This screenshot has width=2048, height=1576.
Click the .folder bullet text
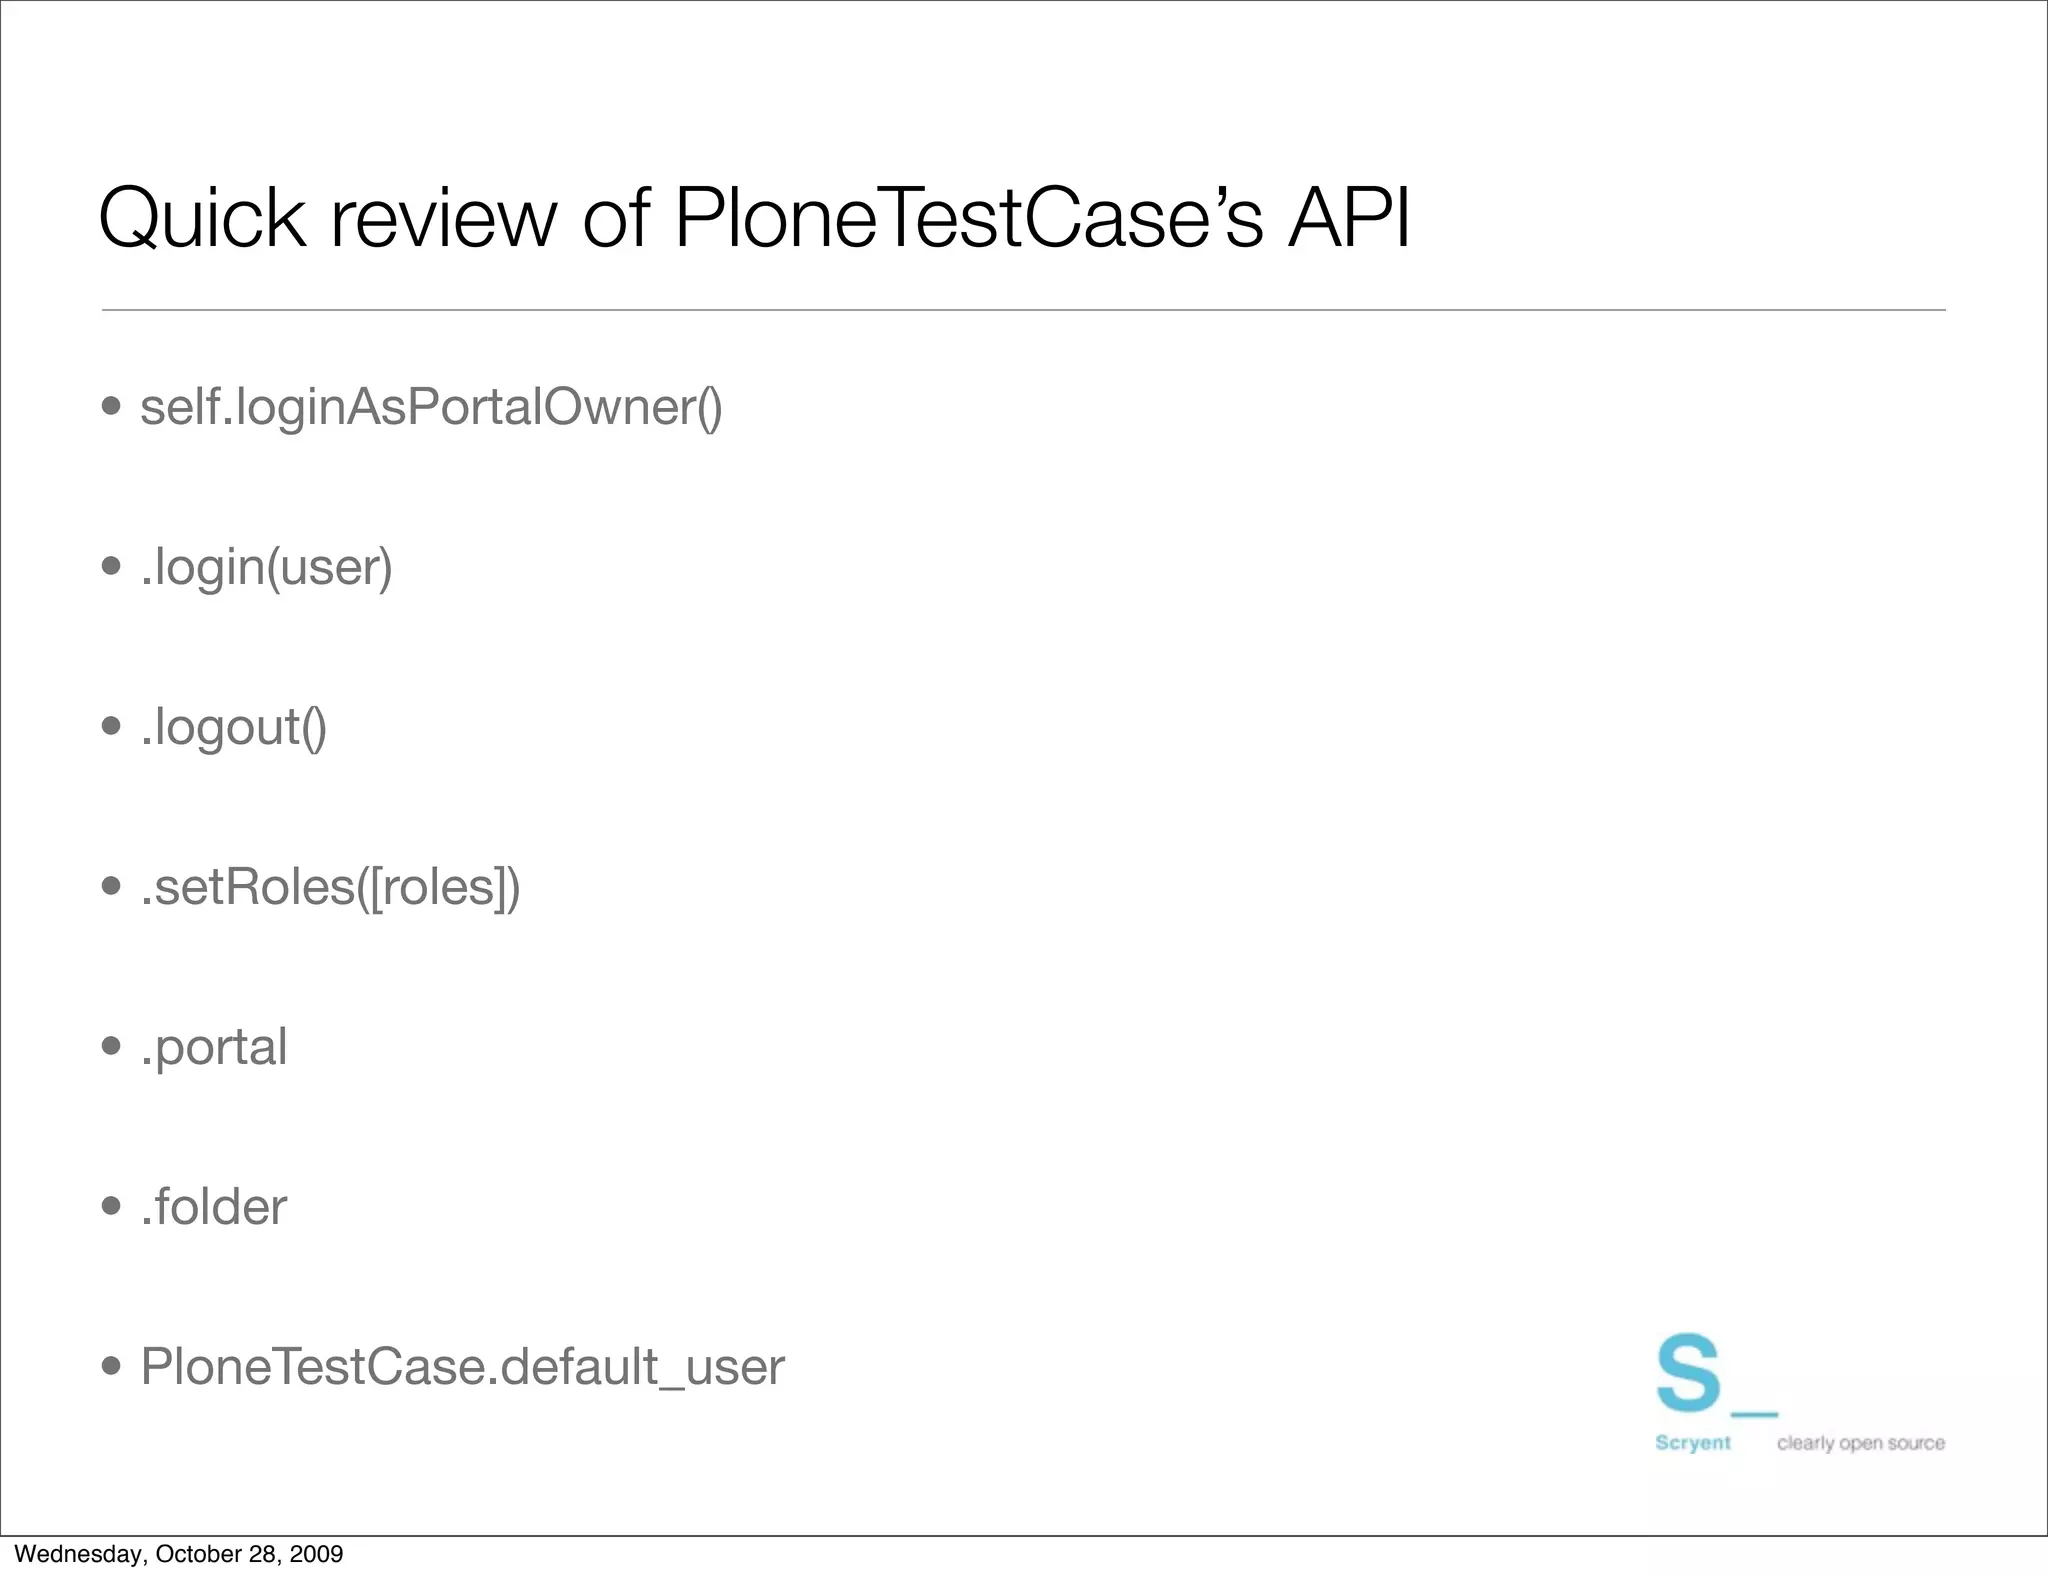[214, 1207]
